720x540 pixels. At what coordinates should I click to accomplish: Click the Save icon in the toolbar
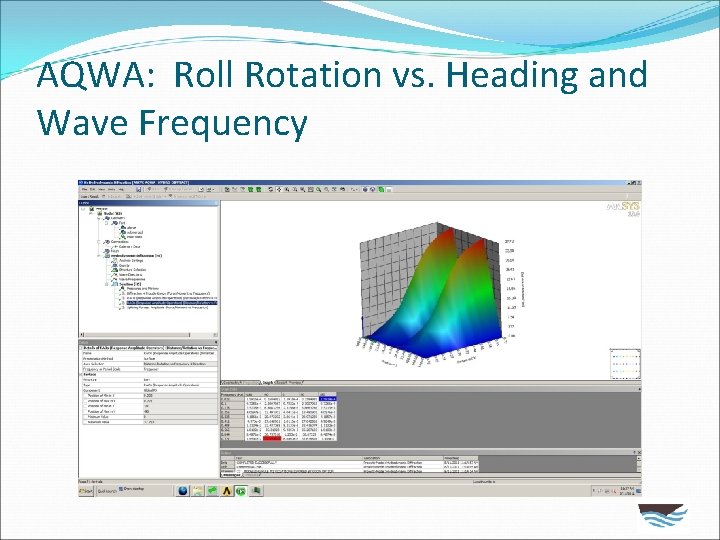coord(139,189)
